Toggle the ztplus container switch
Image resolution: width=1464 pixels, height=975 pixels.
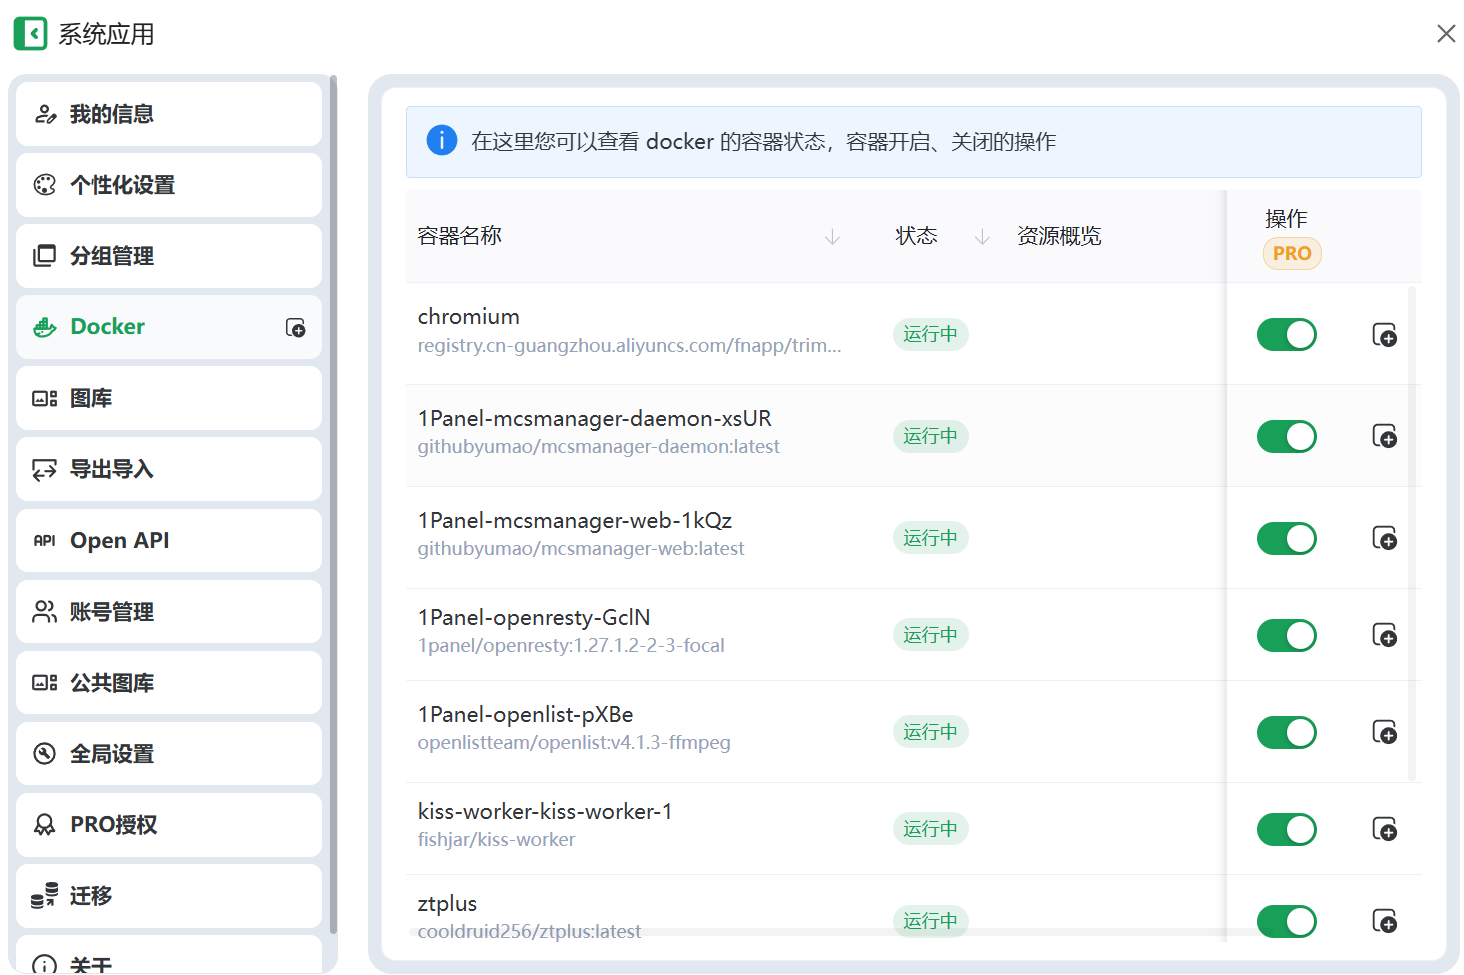point(1287,922)
